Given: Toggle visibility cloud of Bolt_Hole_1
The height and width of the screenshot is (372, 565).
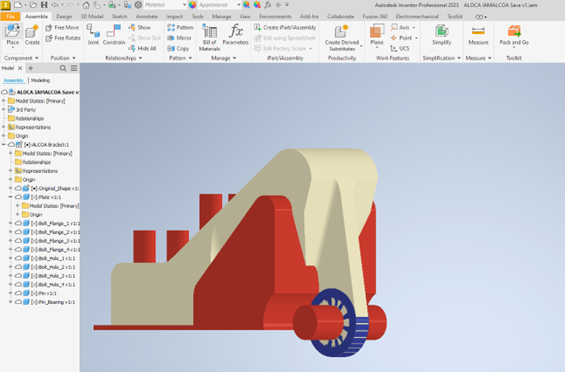Looking at the screenshot, I should coord(18,258).
